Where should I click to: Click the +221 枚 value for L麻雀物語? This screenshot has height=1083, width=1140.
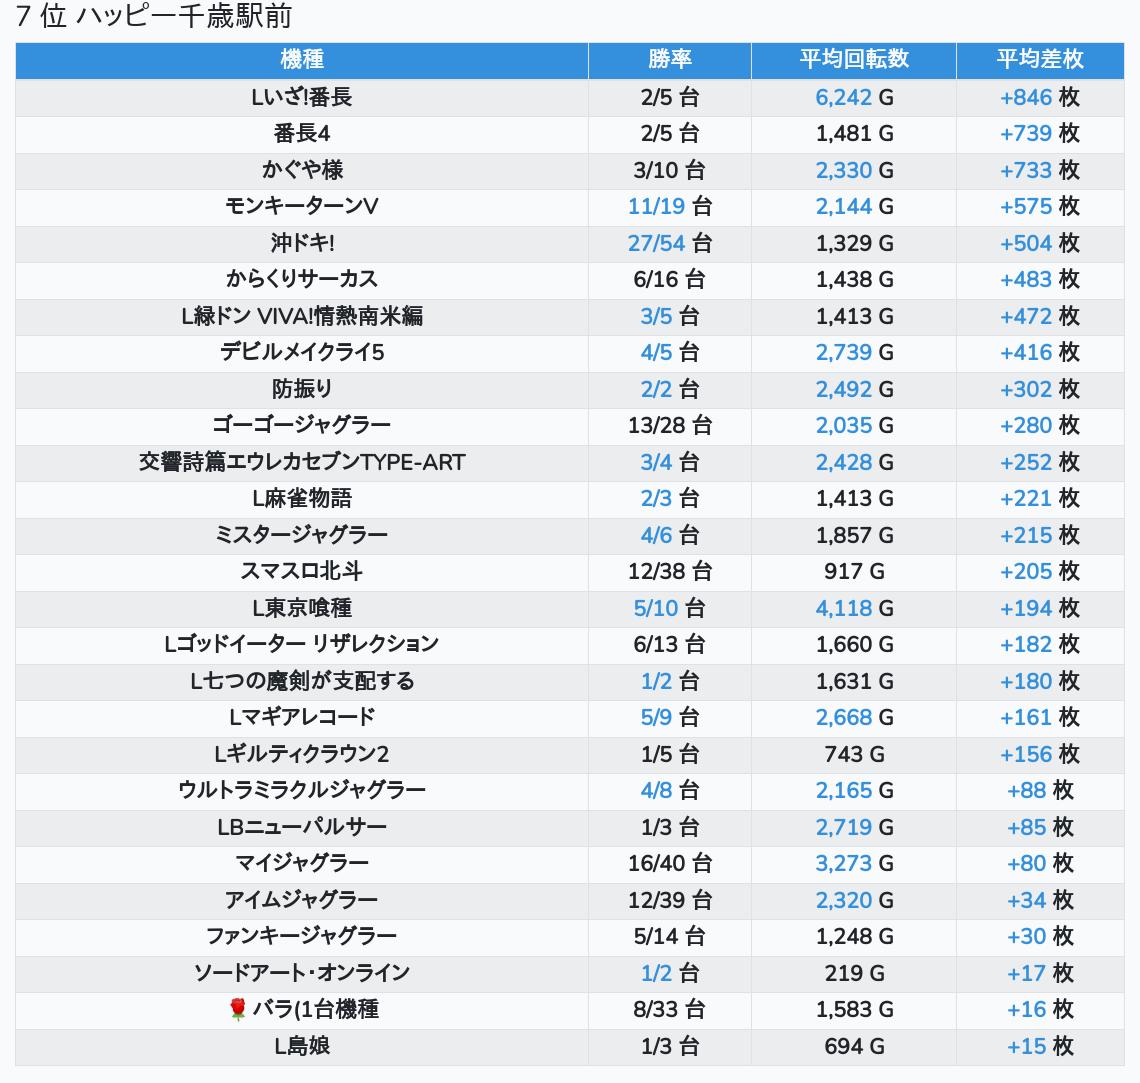(1040, 499)
